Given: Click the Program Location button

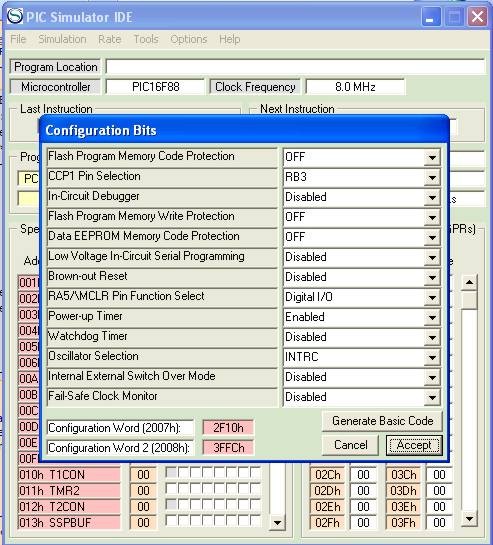Looking at the screenshot, I should 55,67.
